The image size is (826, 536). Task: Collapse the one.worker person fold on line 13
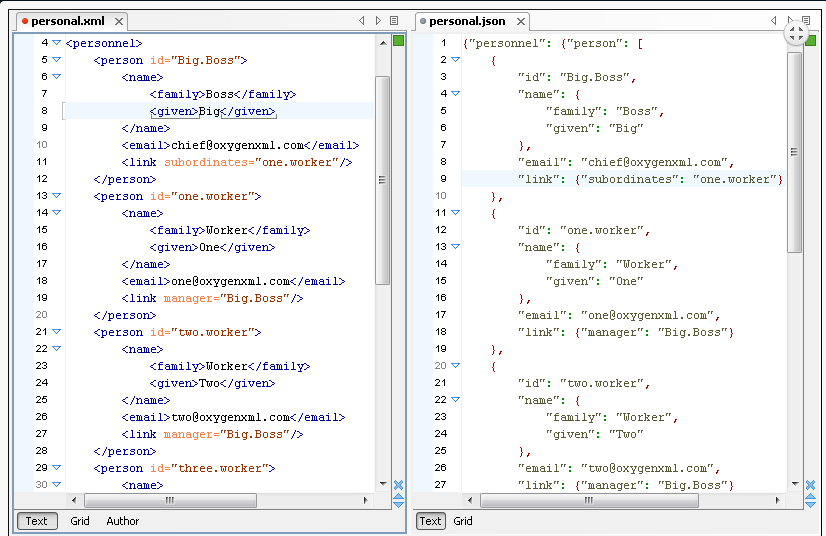(x=56, y=196)
